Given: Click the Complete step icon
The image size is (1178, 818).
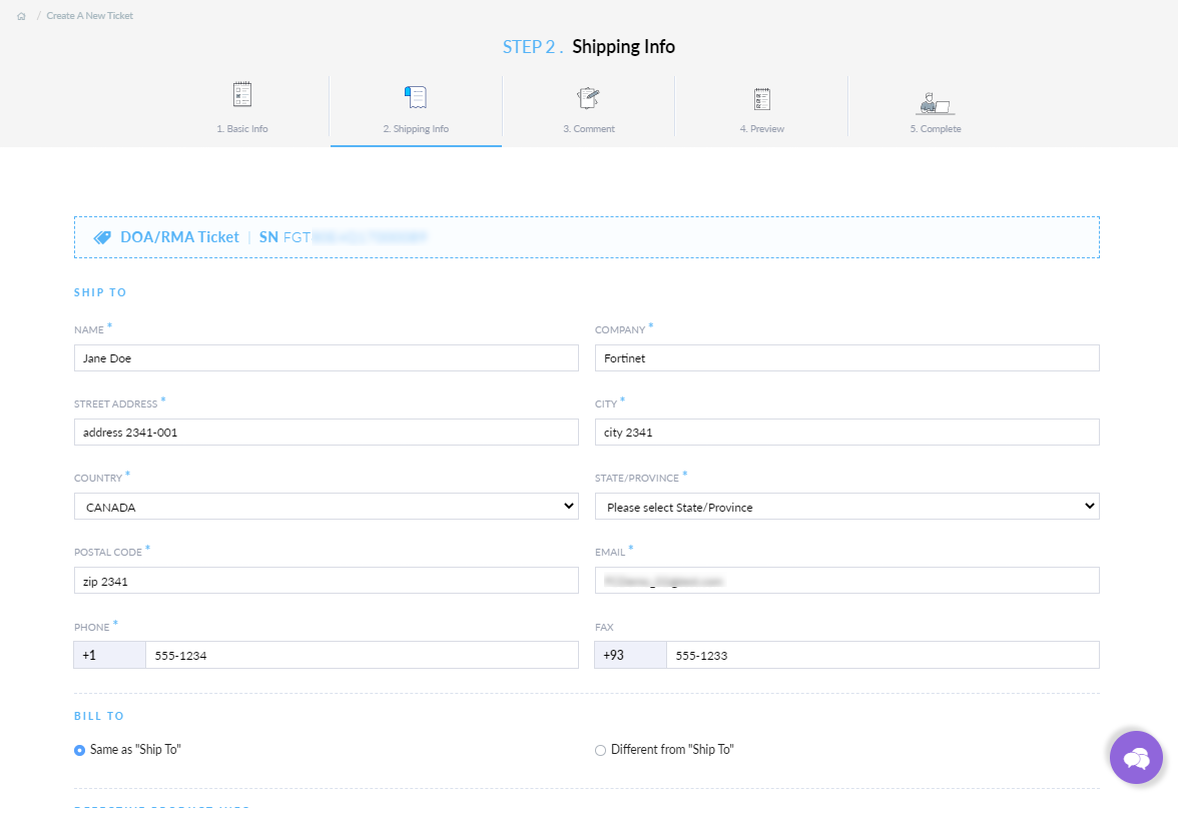Looking at the screenshot, I should [x=935, y=103].
